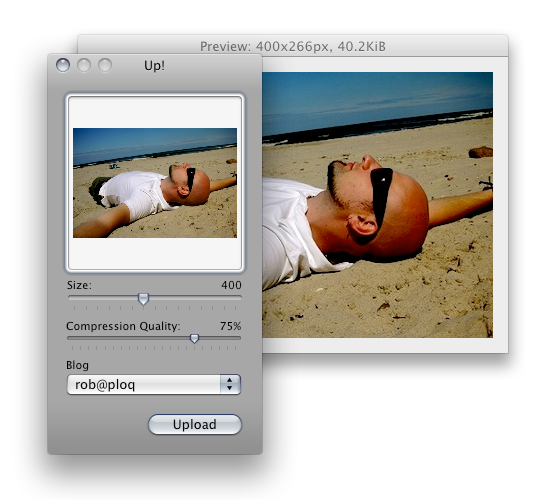
Task: Zoom the Up! window with third button
Action: click(105, 65)
